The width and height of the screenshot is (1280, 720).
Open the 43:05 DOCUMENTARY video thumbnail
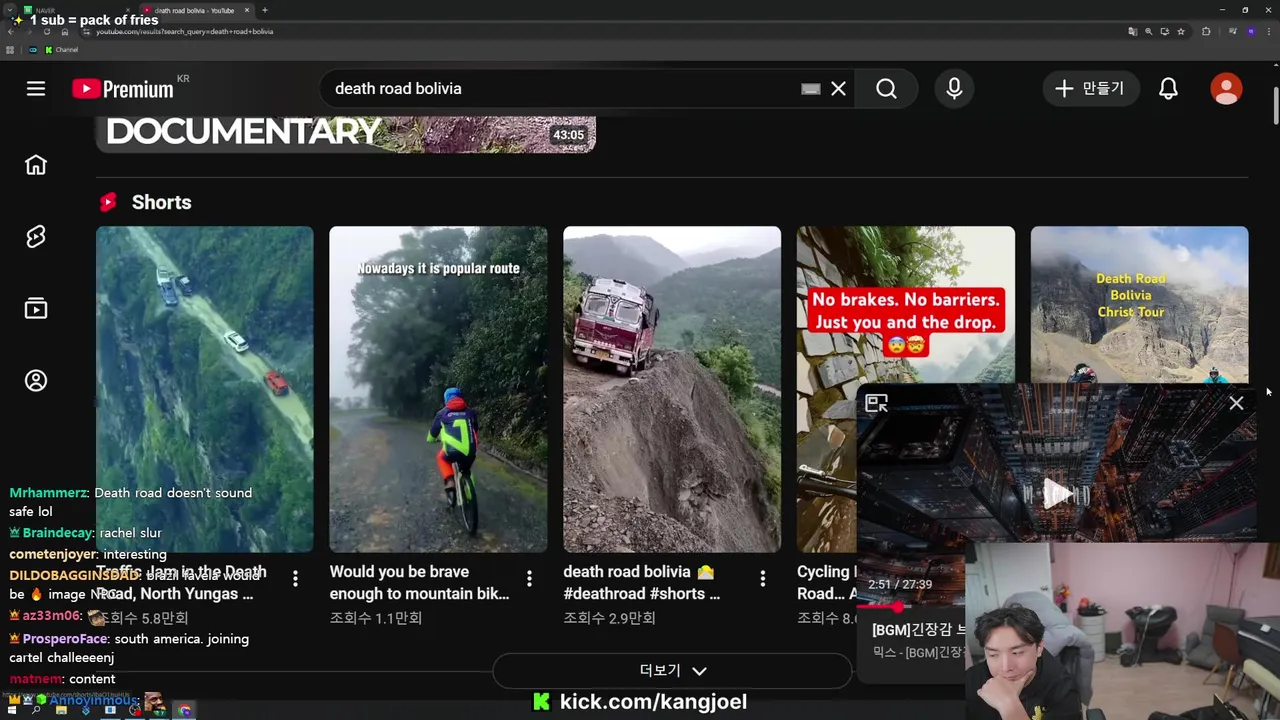(345, 134)
